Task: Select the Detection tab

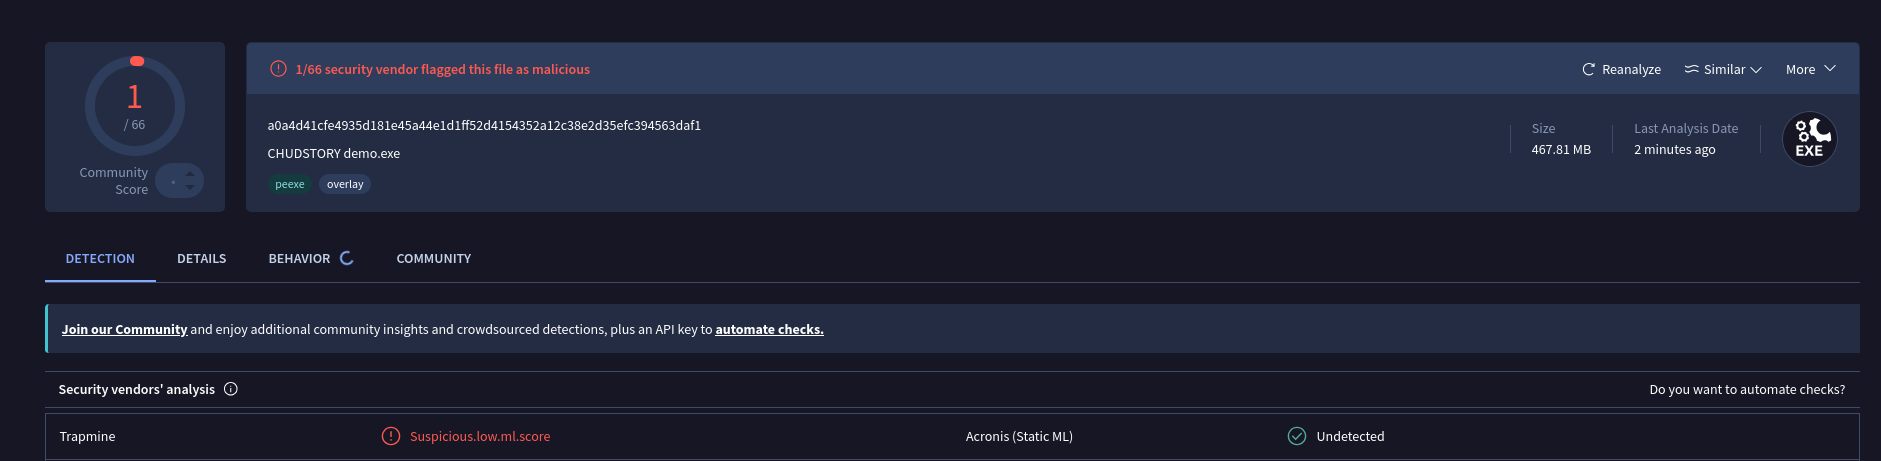Action: [100, 258]
